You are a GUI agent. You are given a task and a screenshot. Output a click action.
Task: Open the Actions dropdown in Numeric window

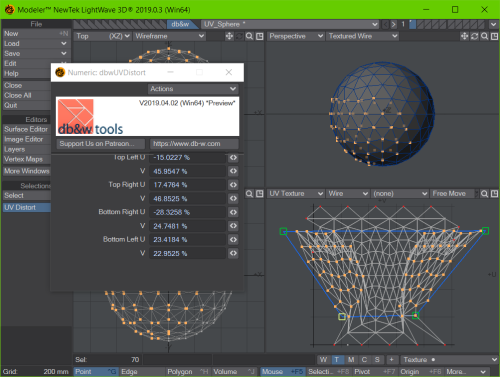pyautogui.click(x=193, y=89)
